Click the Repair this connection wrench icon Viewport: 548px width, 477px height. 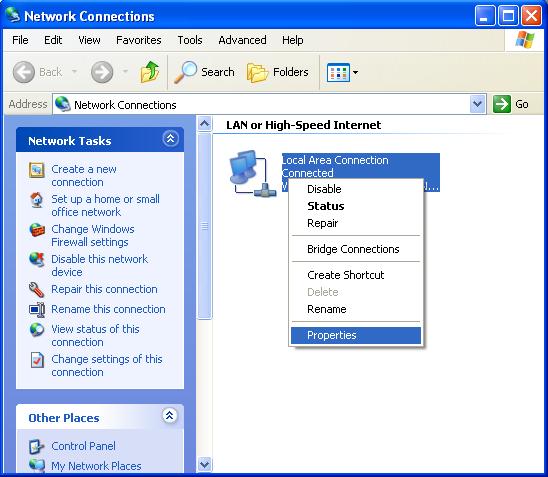click(x=36, y=290)
